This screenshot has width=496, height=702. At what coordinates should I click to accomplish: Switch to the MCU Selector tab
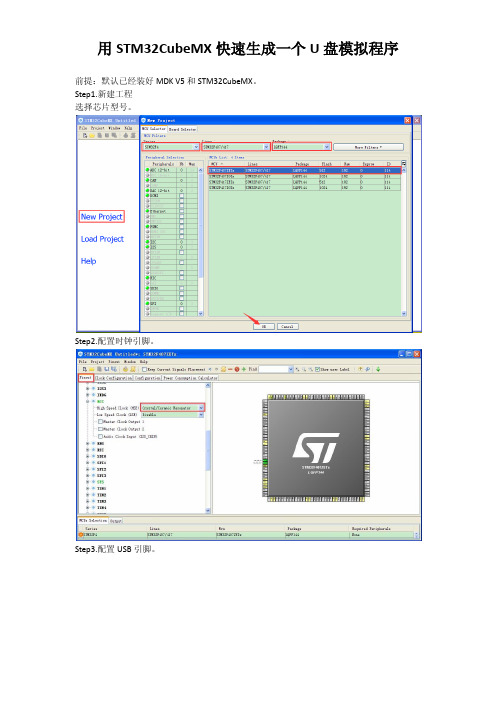pos(154,128)
